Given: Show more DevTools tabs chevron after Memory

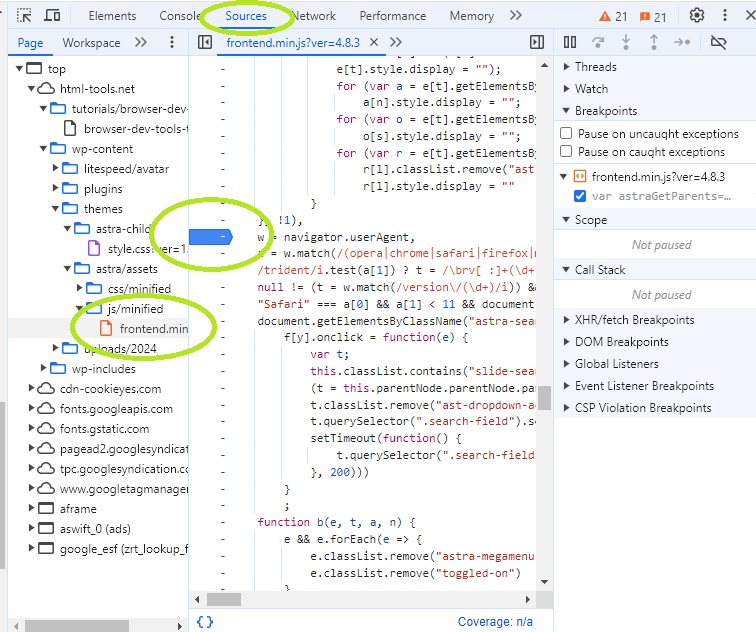Looking at the screenshot, I should click(515, 15).
